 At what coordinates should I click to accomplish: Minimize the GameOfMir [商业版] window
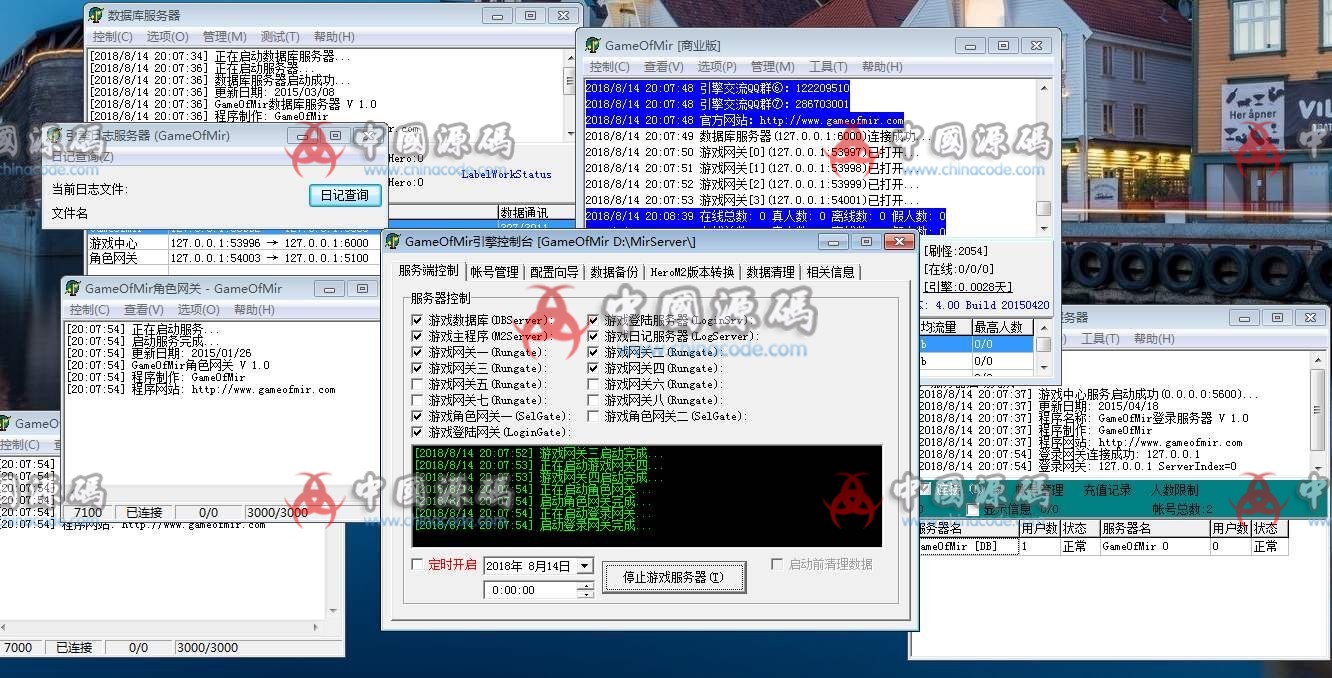tap(969, 45)
